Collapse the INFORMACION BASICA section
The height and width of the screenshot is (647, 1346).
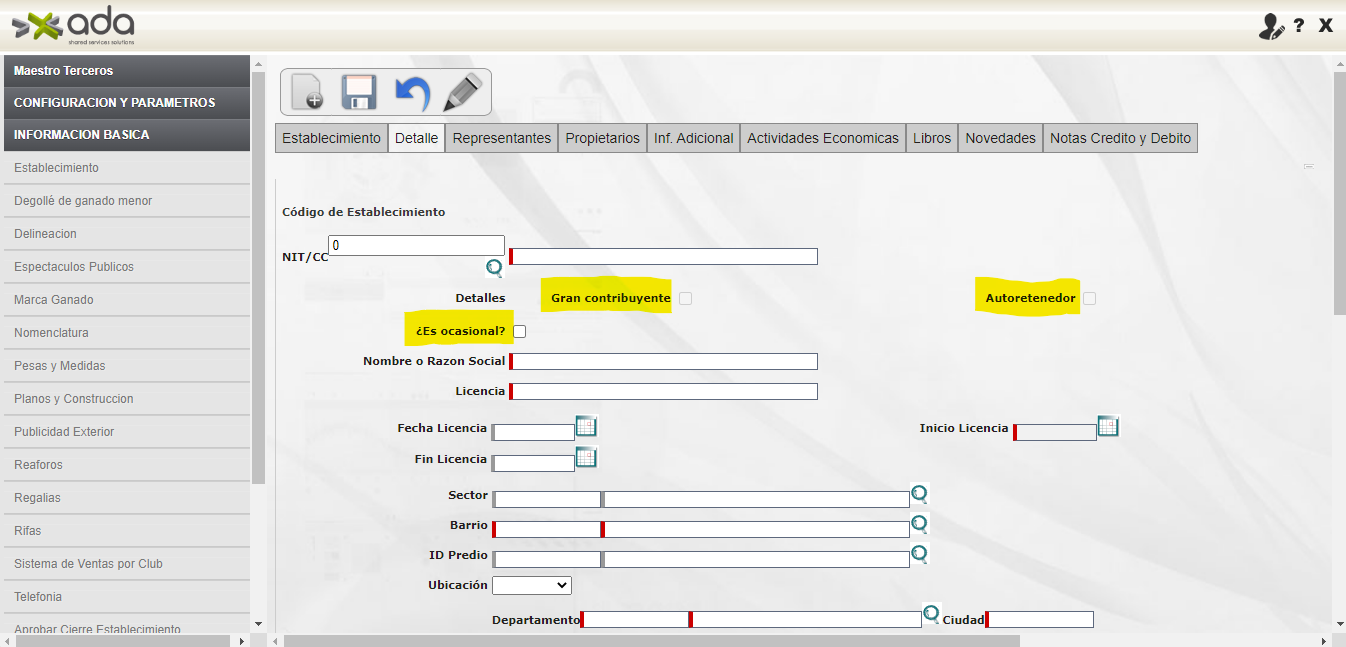tap(126, 135)
